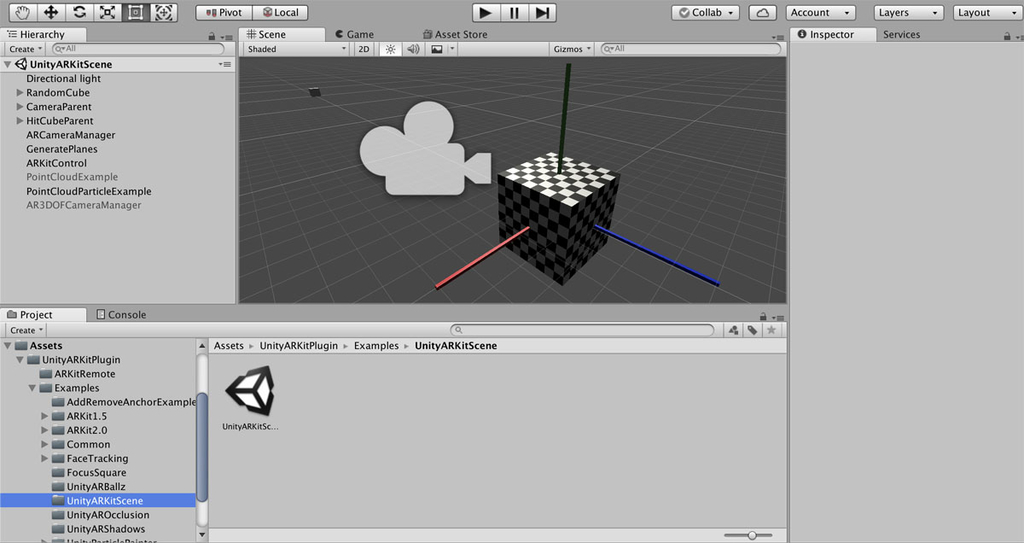Viewport: 1024px width, 543px height.
Task: Pause the game playback
Action: point(514,12)
